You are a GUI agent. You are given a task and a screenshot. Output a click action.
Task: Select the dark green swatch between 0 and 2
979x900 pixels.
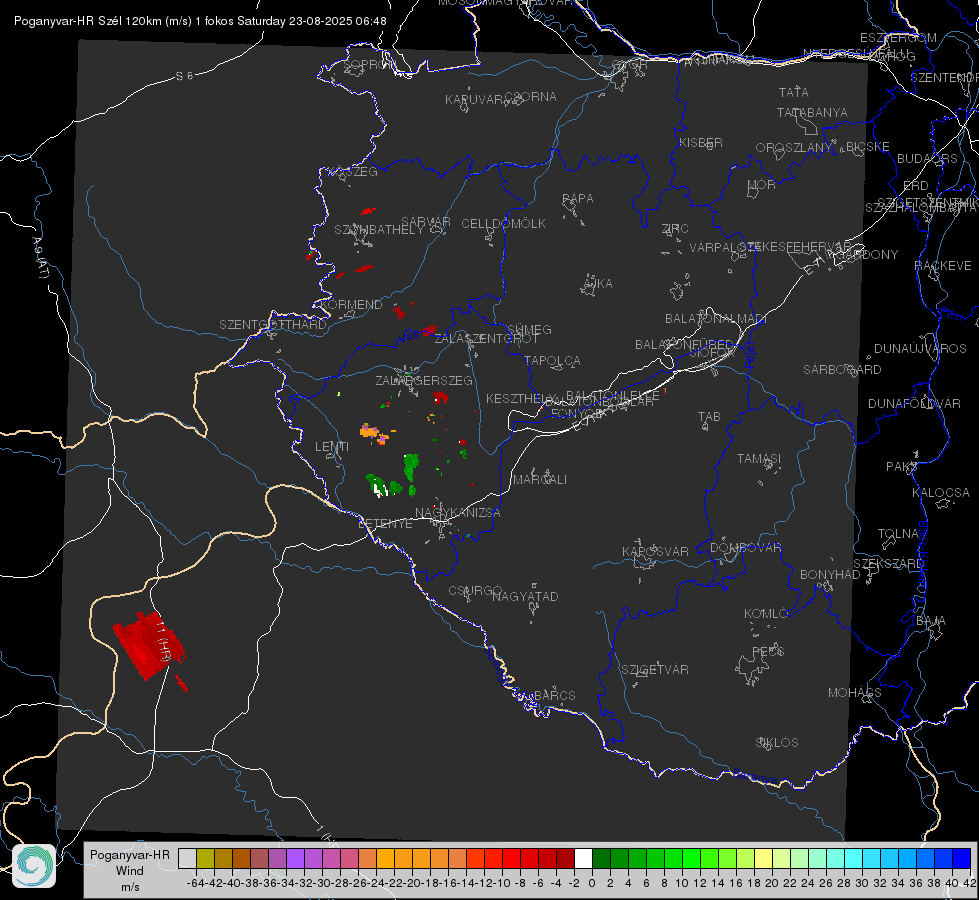coord(601,858)
